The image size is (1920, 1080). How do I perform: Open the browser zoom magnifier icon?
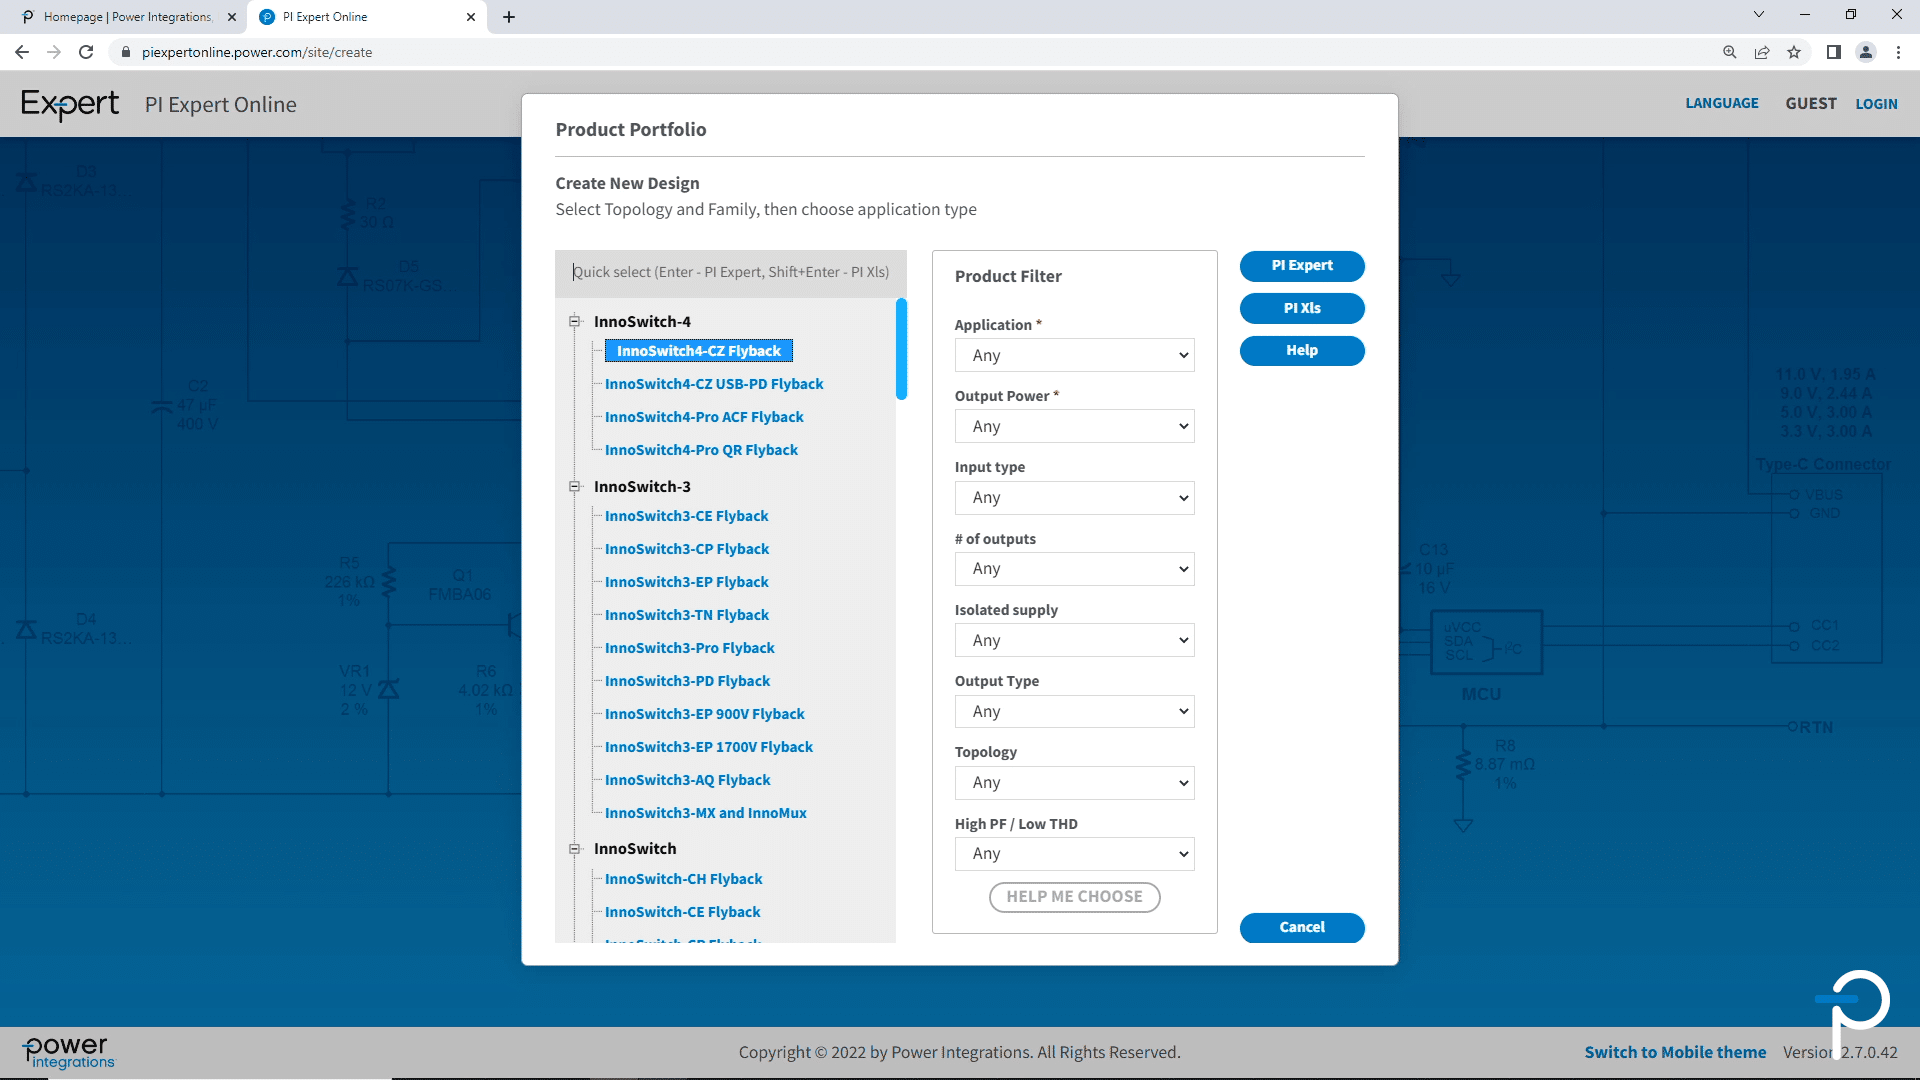coord(1729,52)
